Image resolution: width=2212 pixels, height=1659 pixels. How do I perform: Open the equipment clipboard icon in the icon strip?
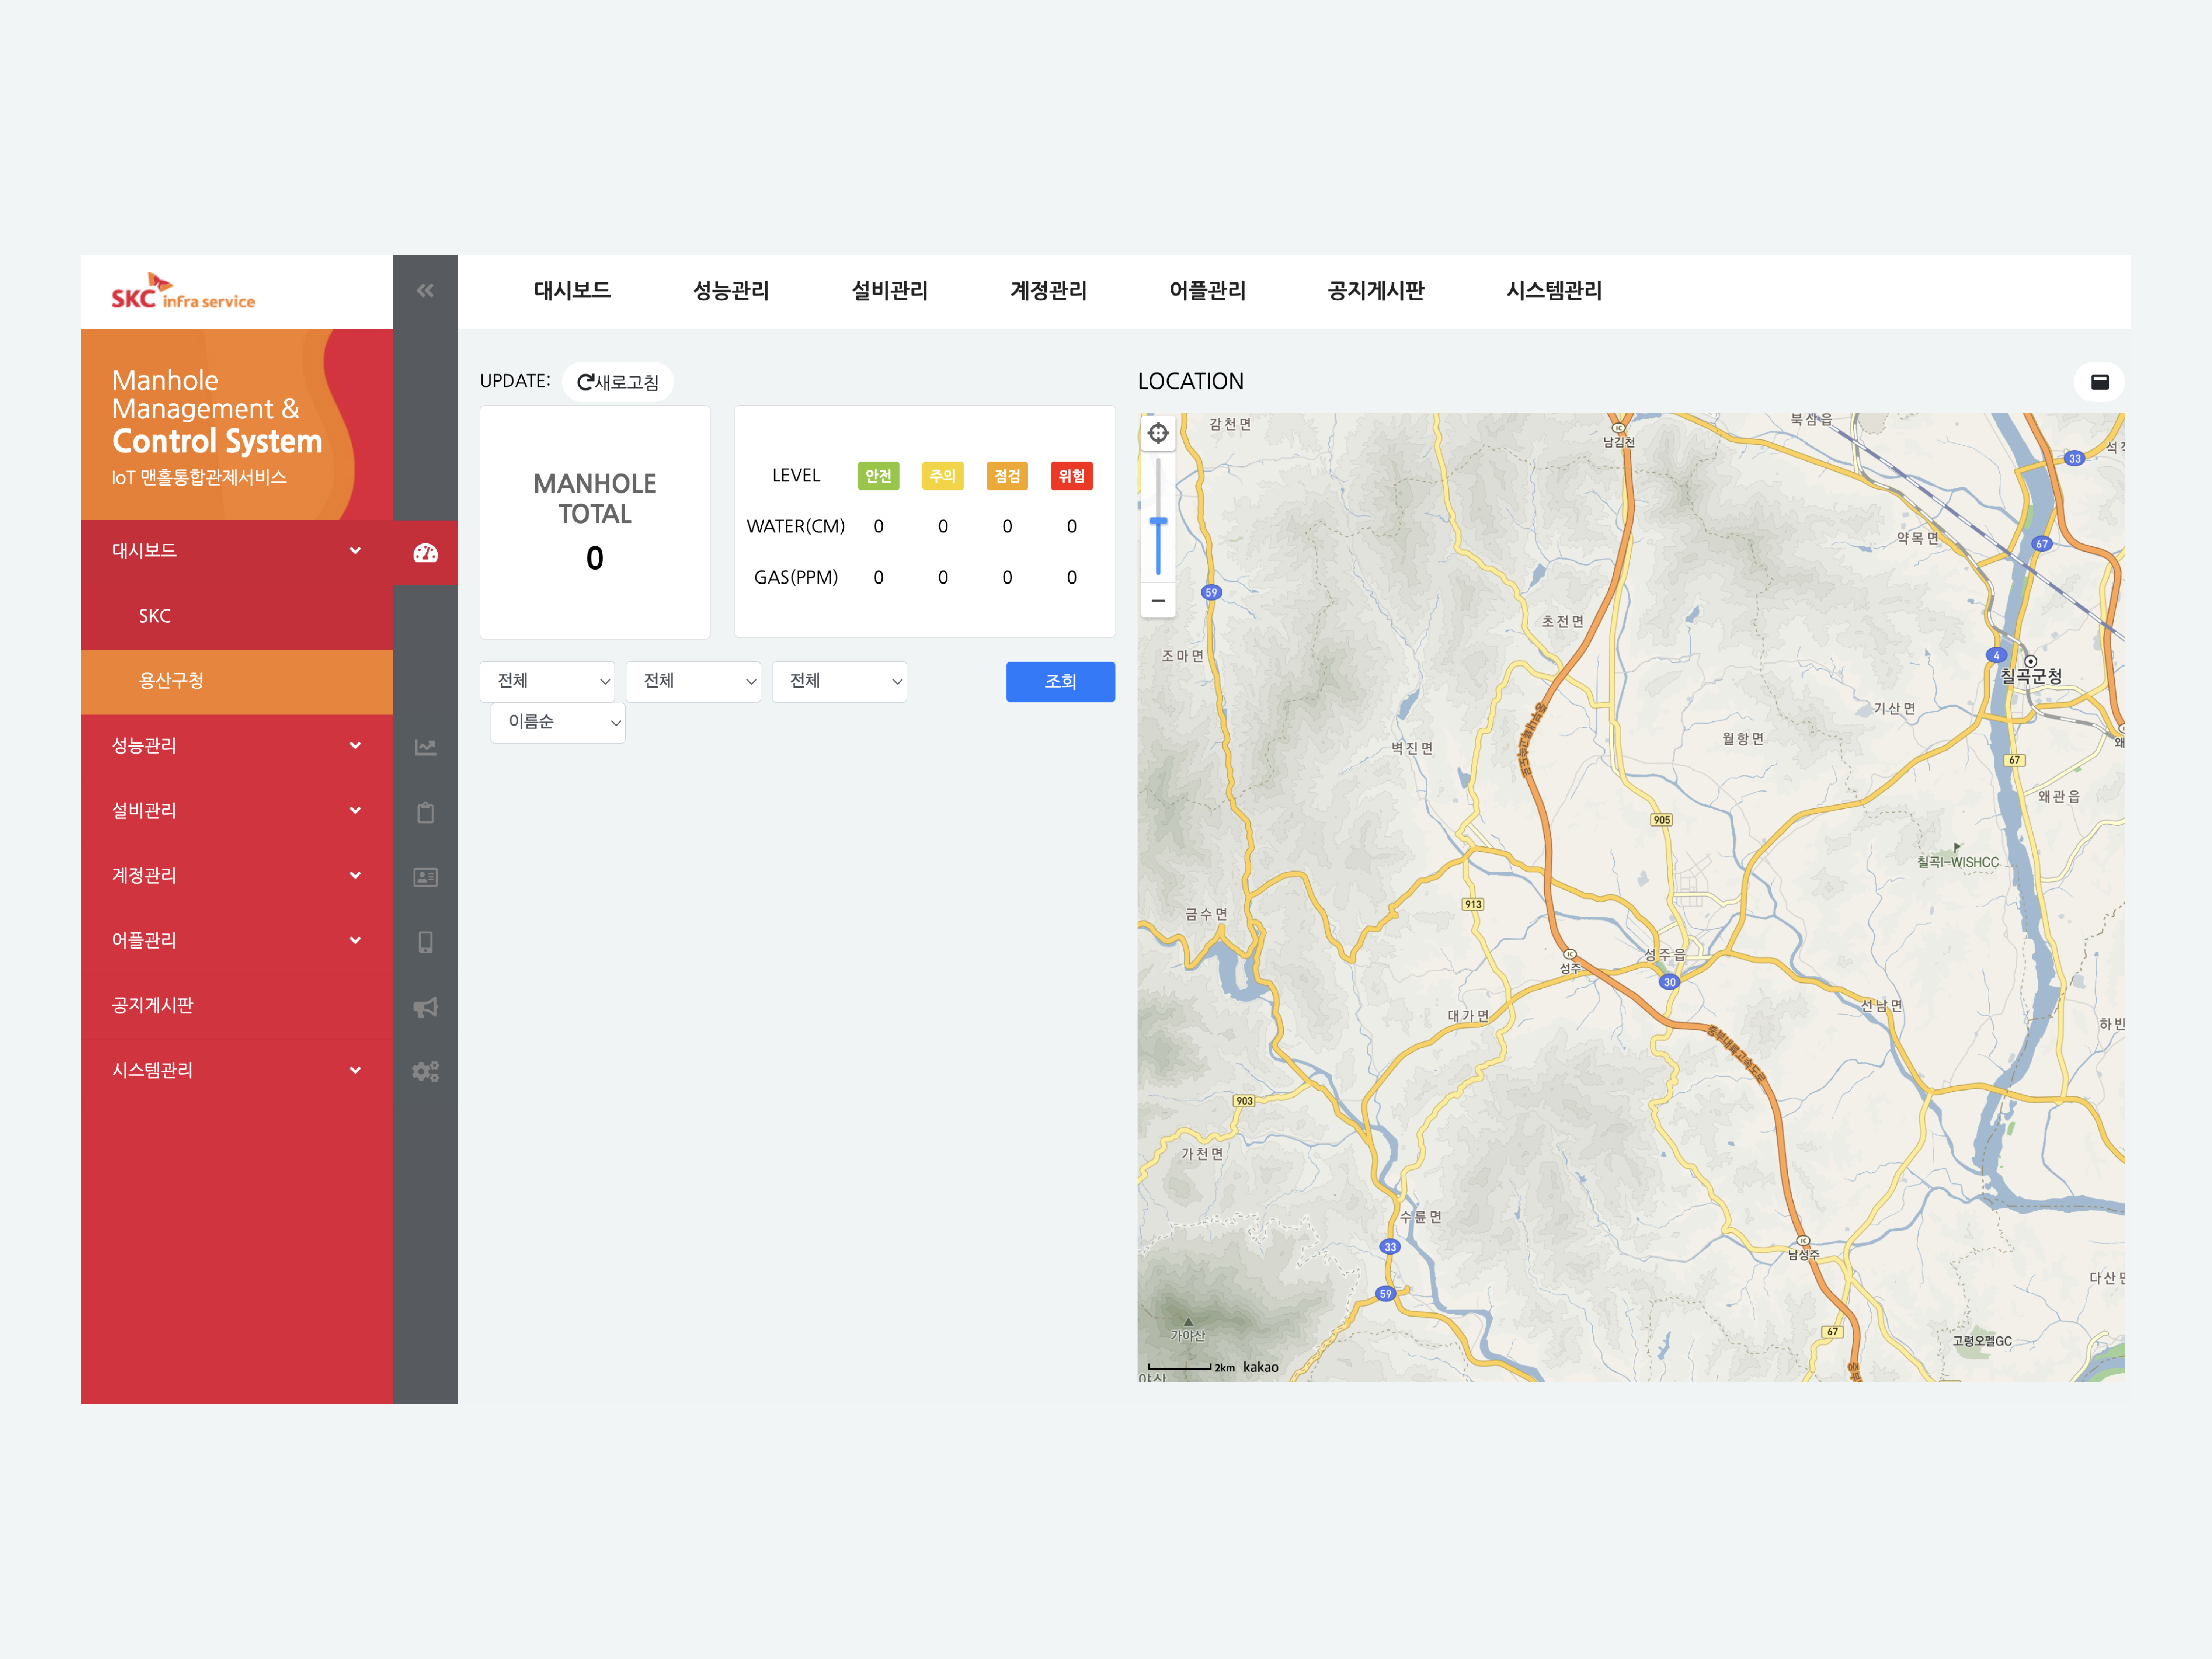pos(425,812)
